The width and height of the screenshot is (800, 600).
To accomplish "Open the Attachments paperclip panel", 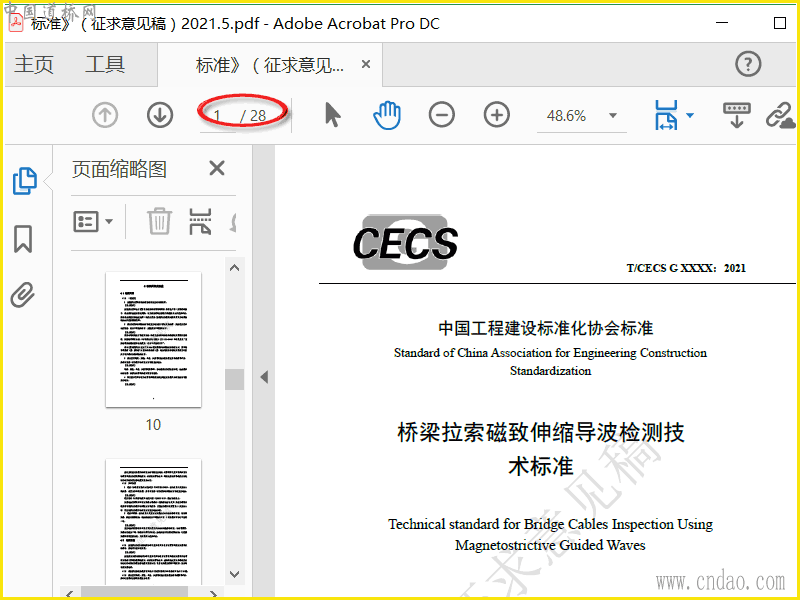I will coord(23,294).
